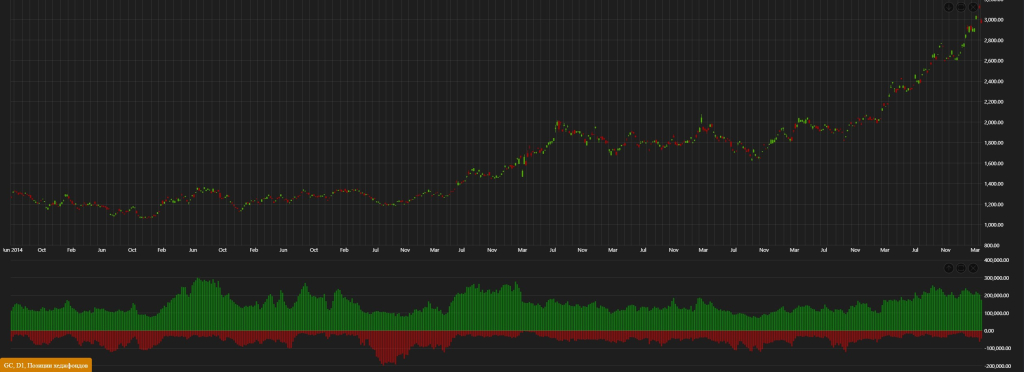The height and width of the screenshot is (372, 1024).
Task: Close the hedge fund positions indicator panel
Action: tap(973, 268)
